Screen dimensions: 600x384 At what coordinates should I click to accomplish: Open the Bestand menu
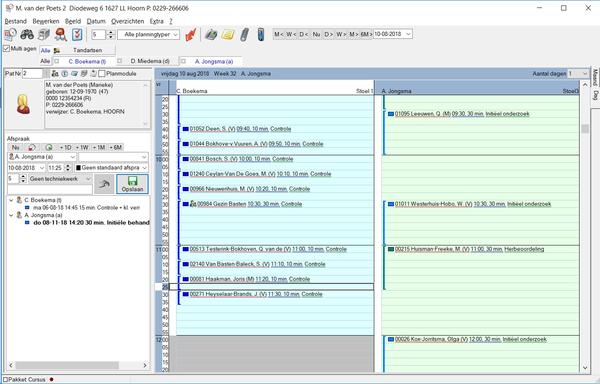(15, 21)
